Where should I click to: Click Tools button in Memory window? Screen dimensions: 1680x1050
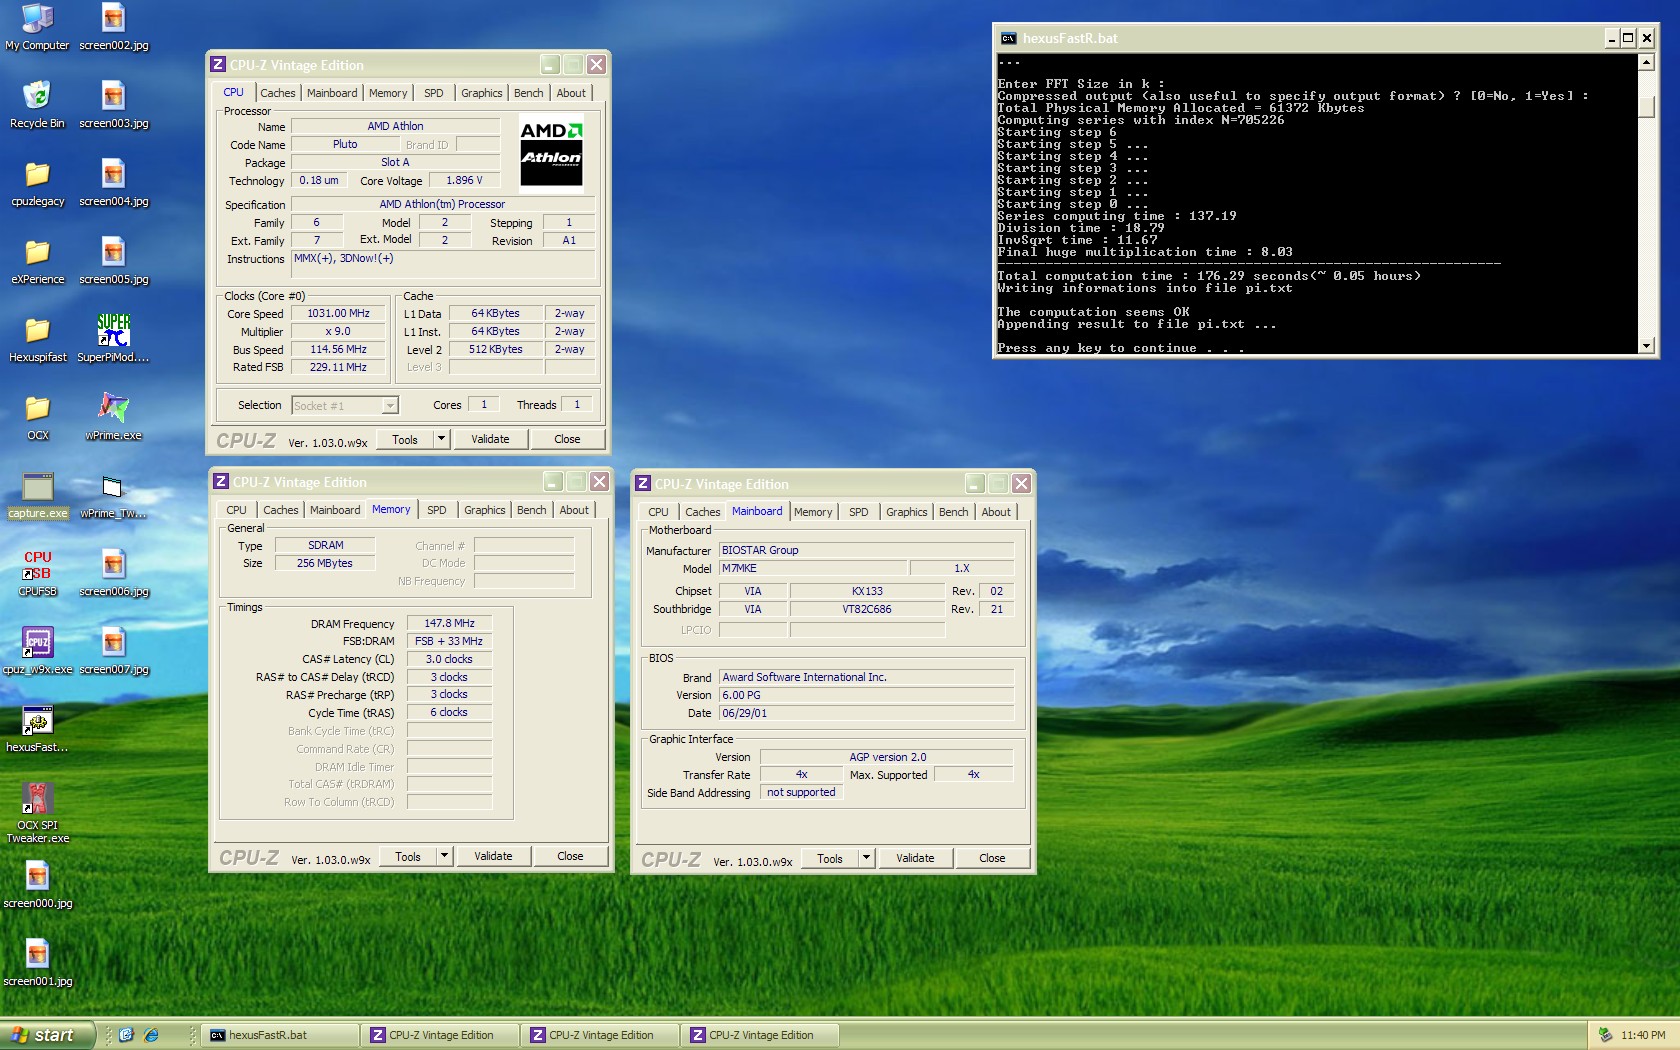pos(408,856)
